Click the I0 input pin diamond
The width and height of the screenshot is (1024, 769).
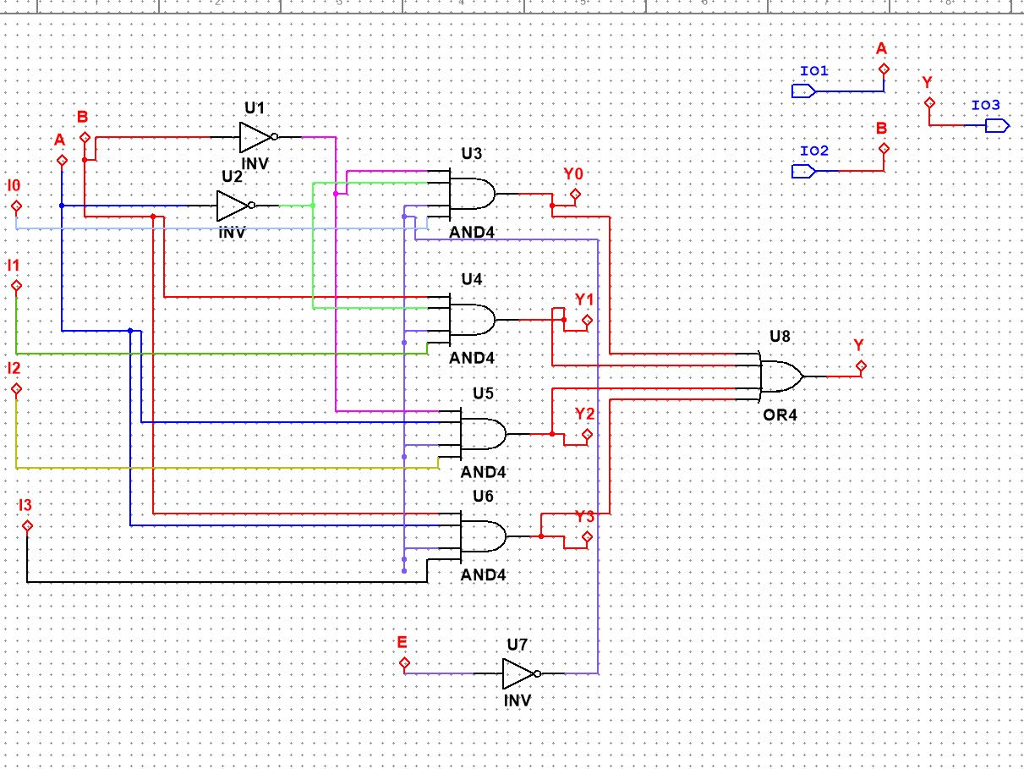pos(16,207)
